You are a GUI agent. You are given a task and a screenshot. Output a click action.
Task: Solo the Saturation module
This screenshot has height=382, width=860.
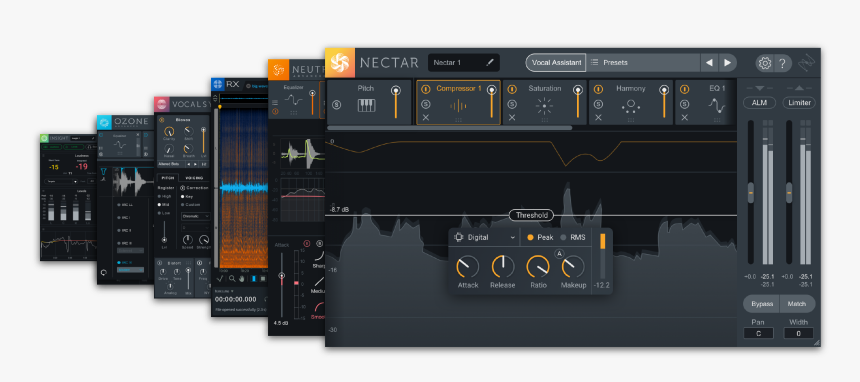512,104
